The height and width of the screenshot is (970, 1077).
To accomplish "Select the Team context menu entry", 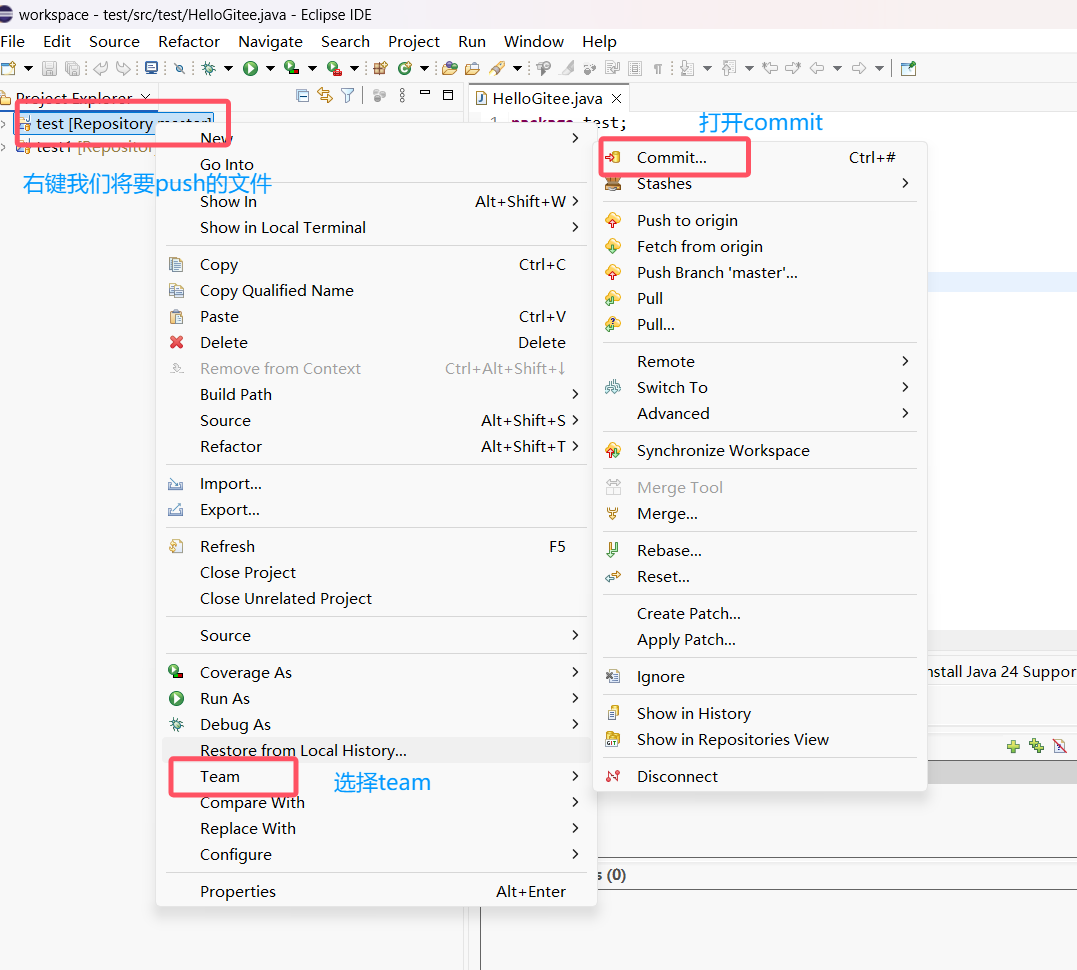I will (x=374, y=776).
